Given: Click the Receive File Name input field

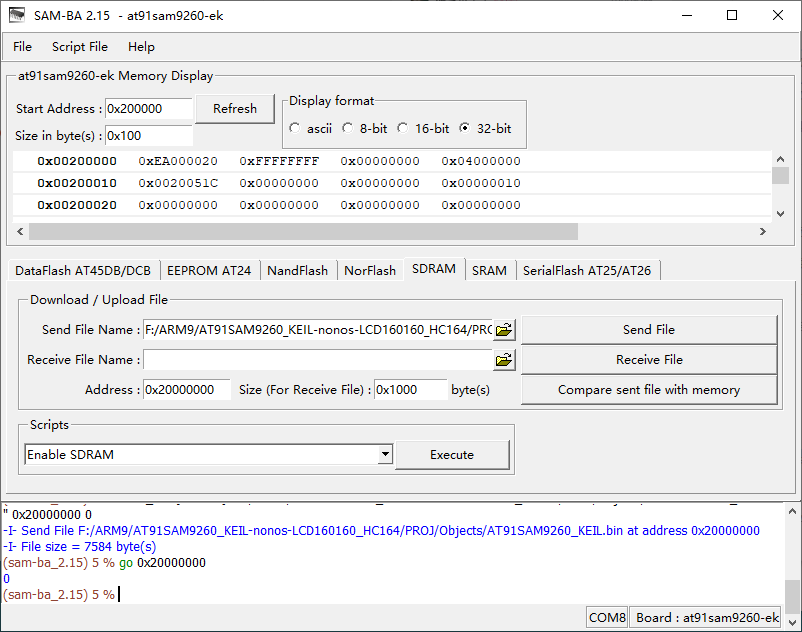Looking at the screenshot, I should pos(318,360).
